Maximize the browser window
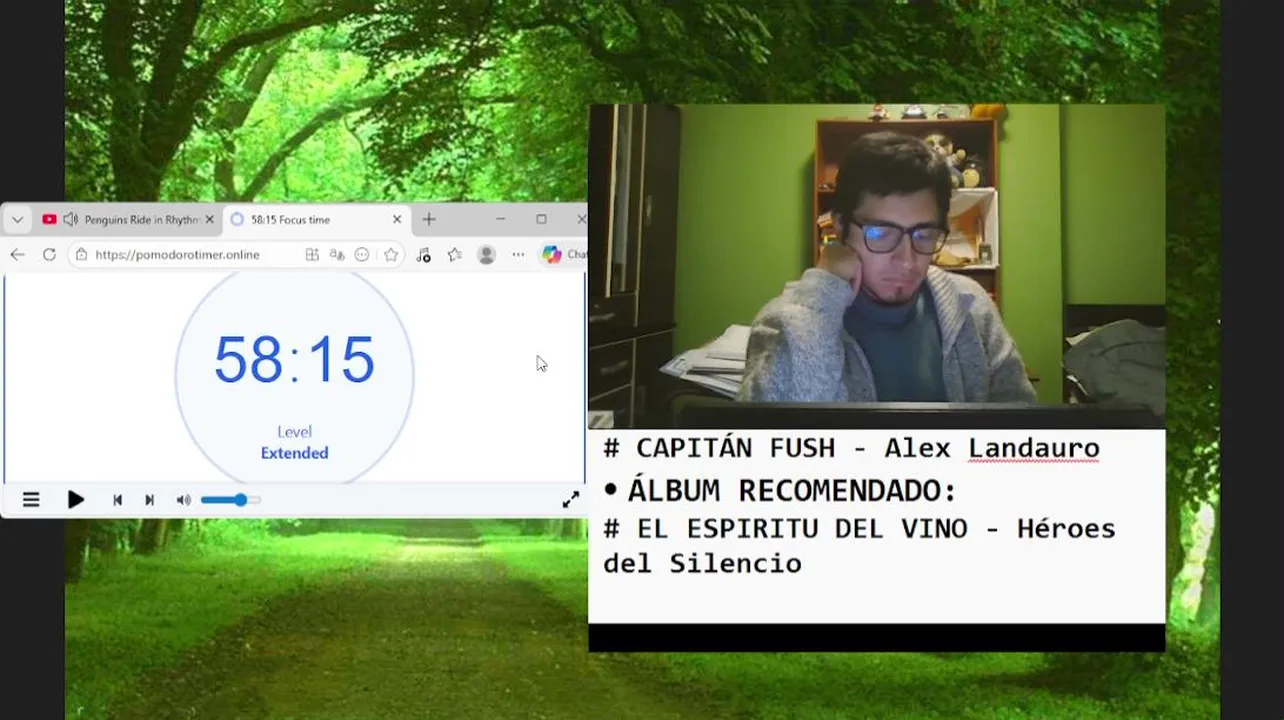The width and height of the screenshot is (1284, 720). (541, 219)
